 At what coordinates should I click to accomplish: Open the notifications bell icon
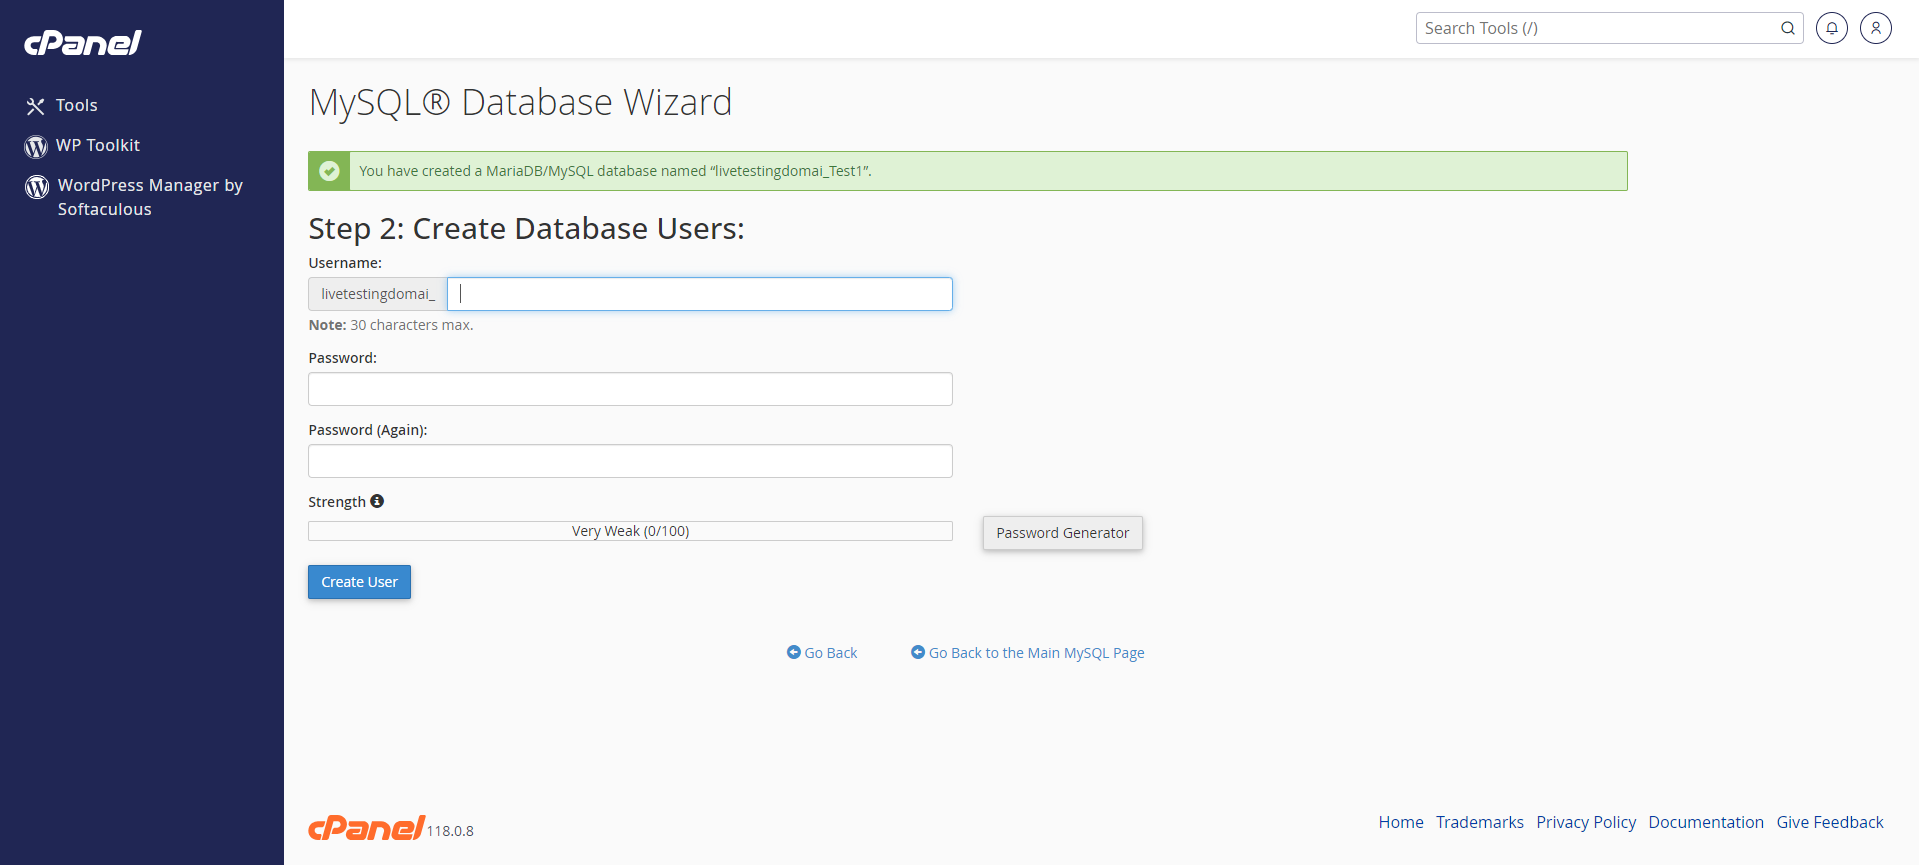(x=1832, y=28)
